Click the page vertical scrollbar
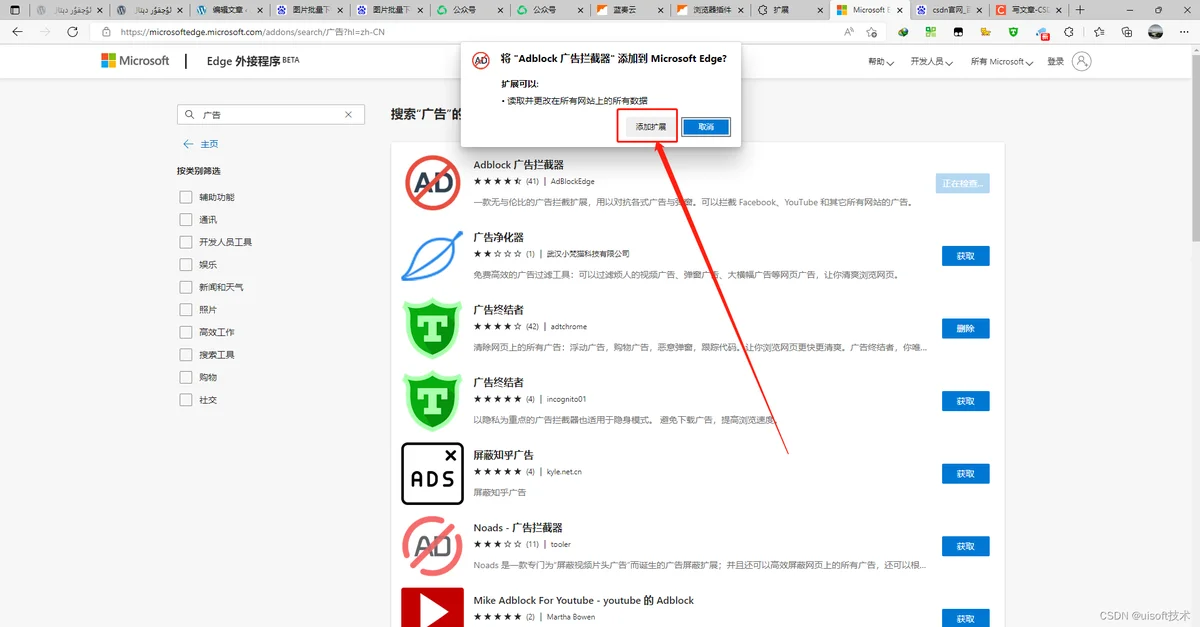The image size is (1200, 627). (1194, 150)
